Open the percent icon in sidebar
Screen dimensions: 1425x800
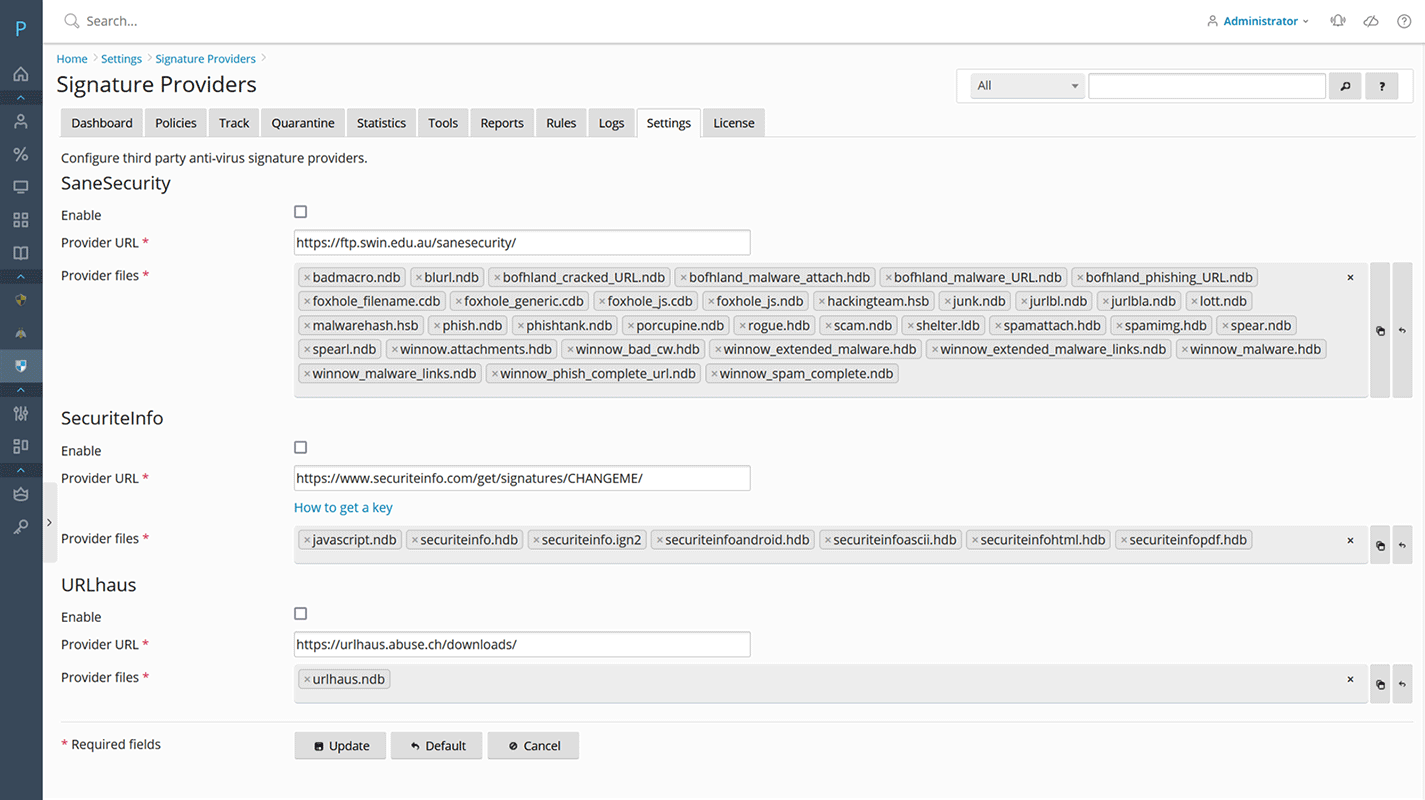(x=20, y=154)
